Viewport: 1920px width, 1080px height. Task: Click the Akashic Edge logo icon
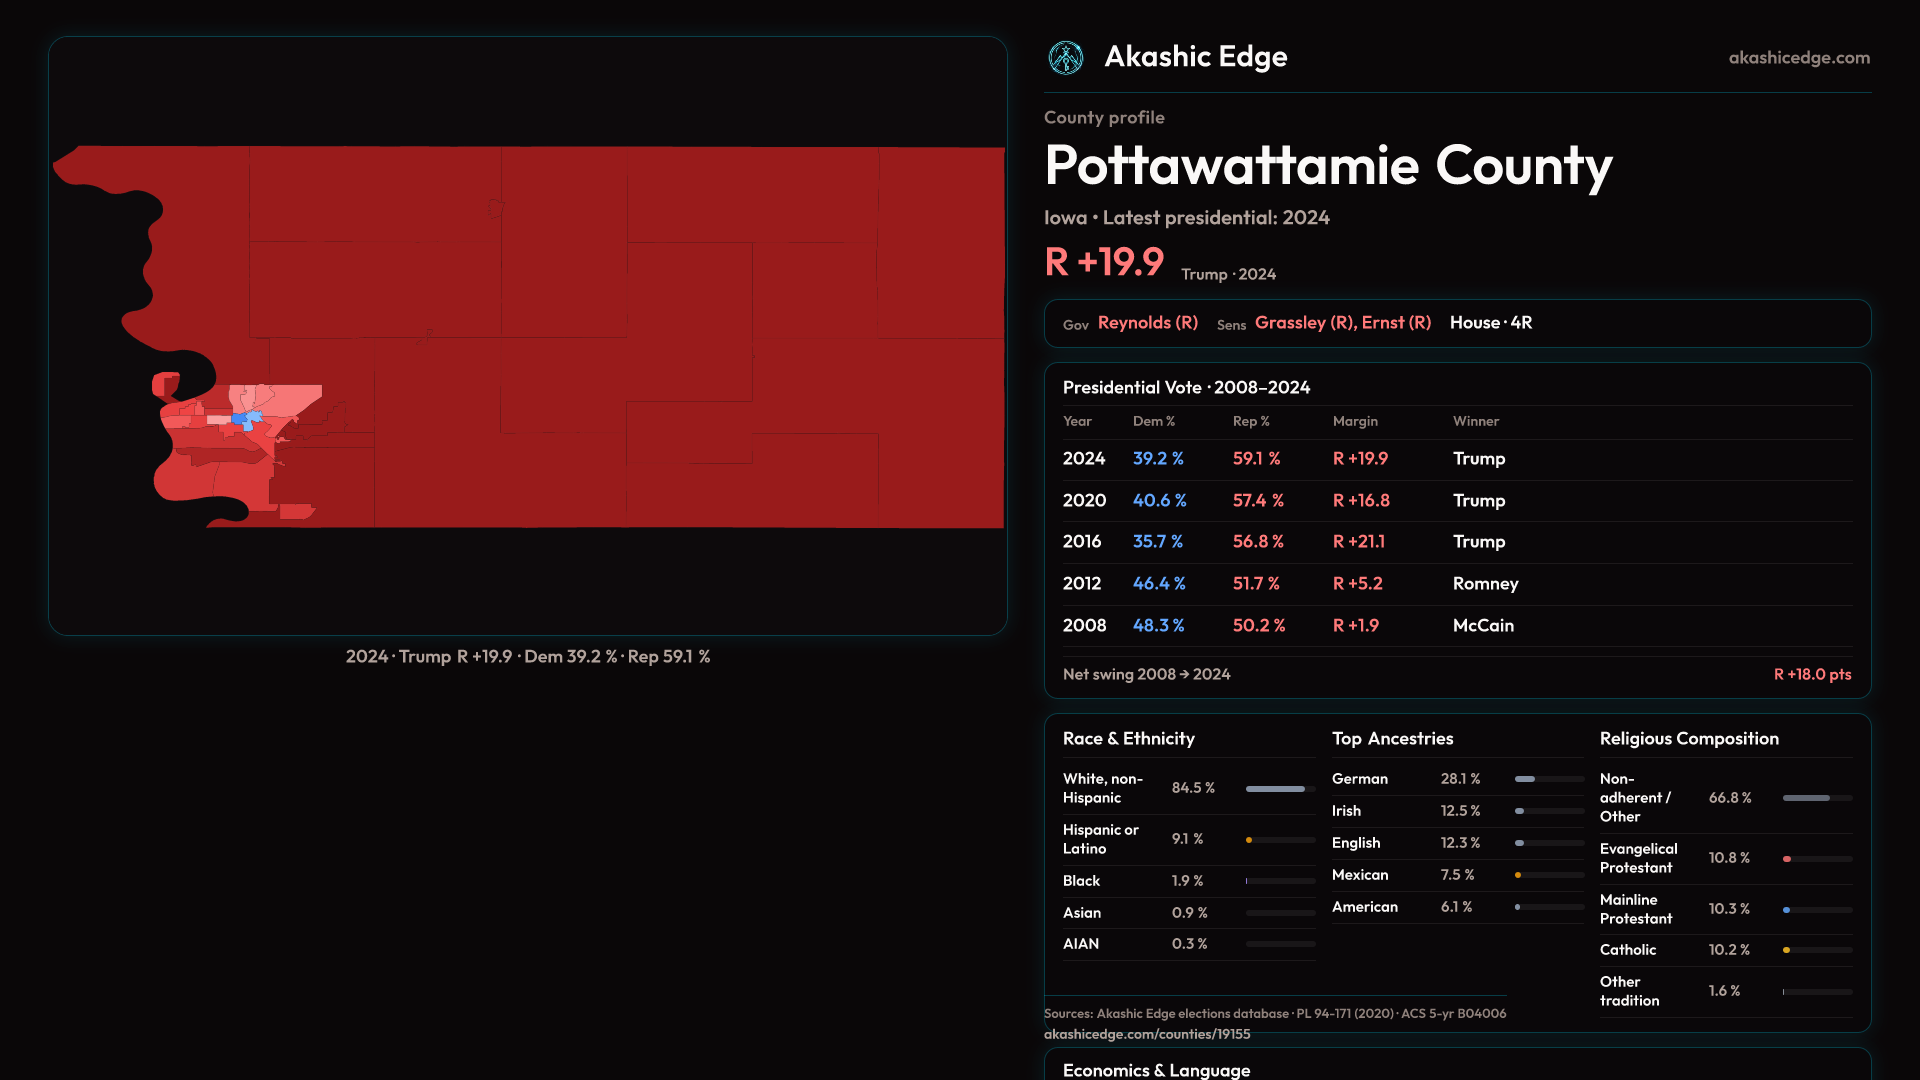1065,58
